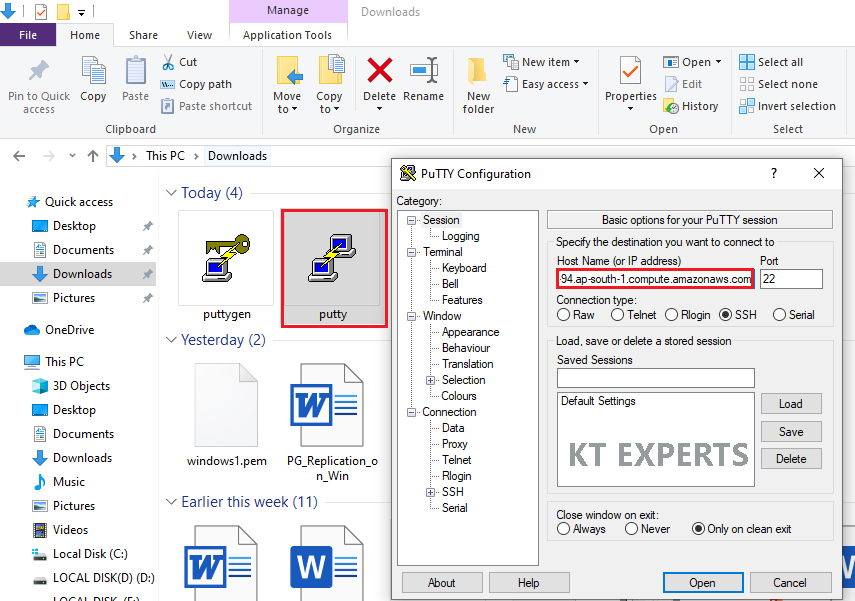Click the Open button in PuTTY
Image resolution: width=855 pixels, height=601 pixels.
[703, 582]
